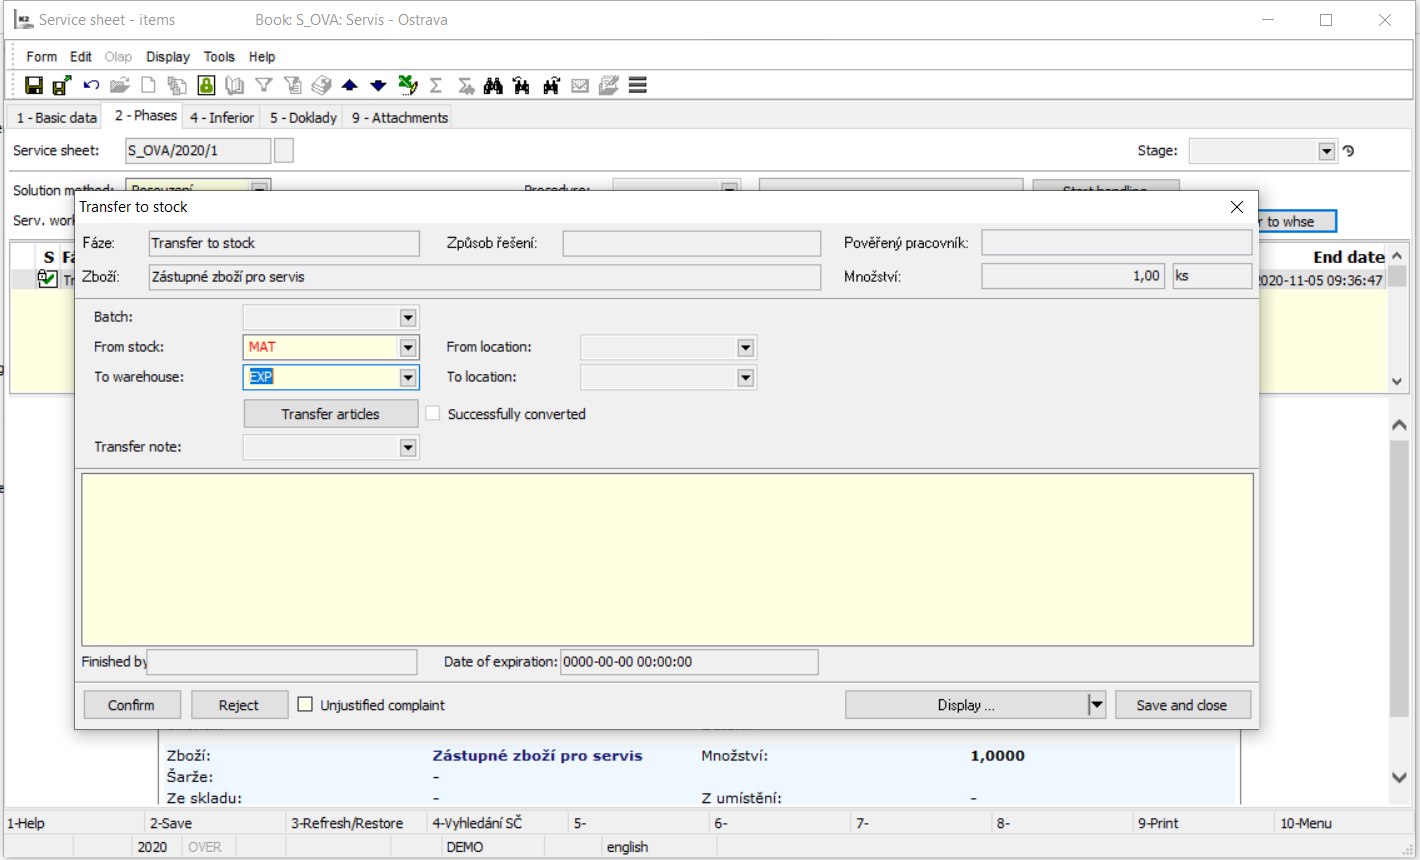Open the Tools menu
1420x860 pixels.
click(219, 57)
